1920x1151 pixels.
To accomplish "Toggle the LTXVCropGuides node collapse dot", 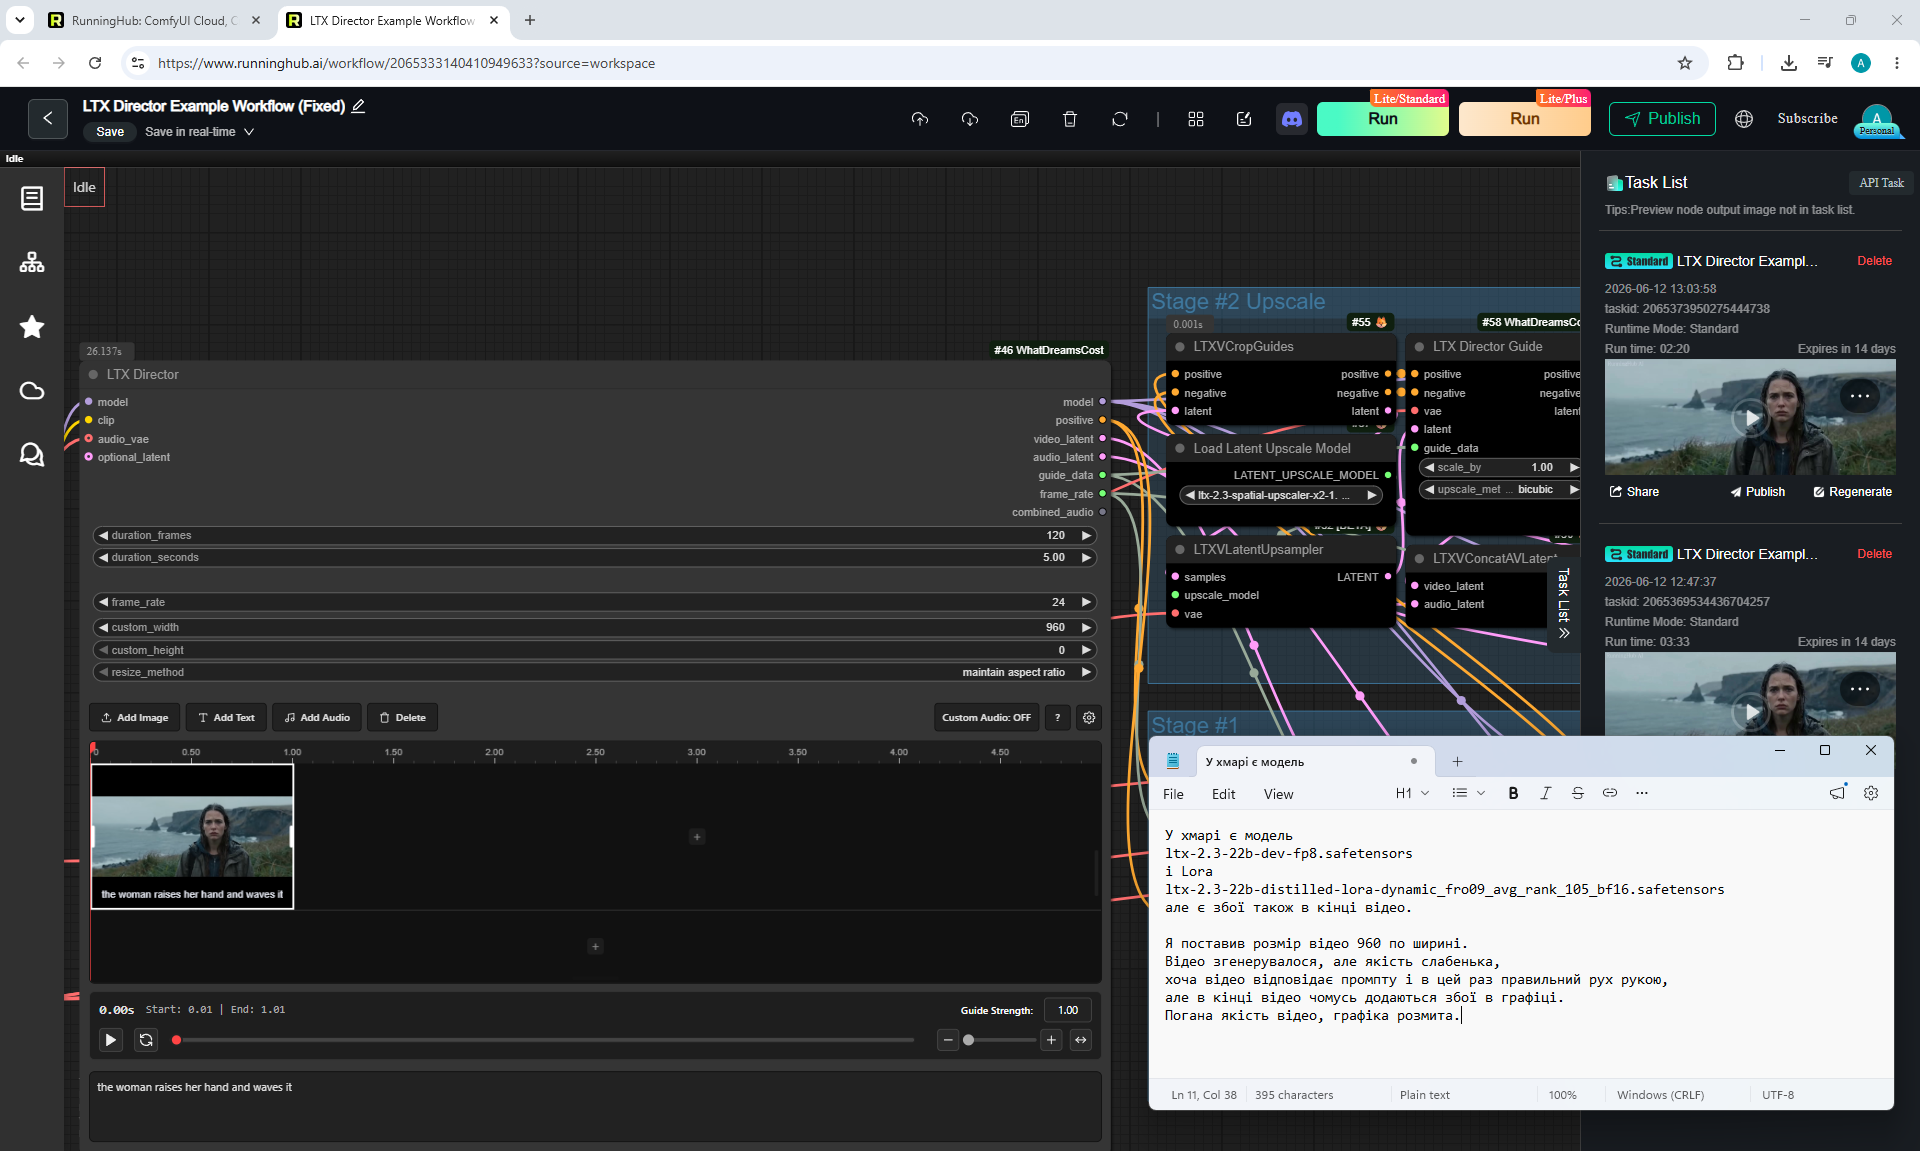I will [1180, 346].
